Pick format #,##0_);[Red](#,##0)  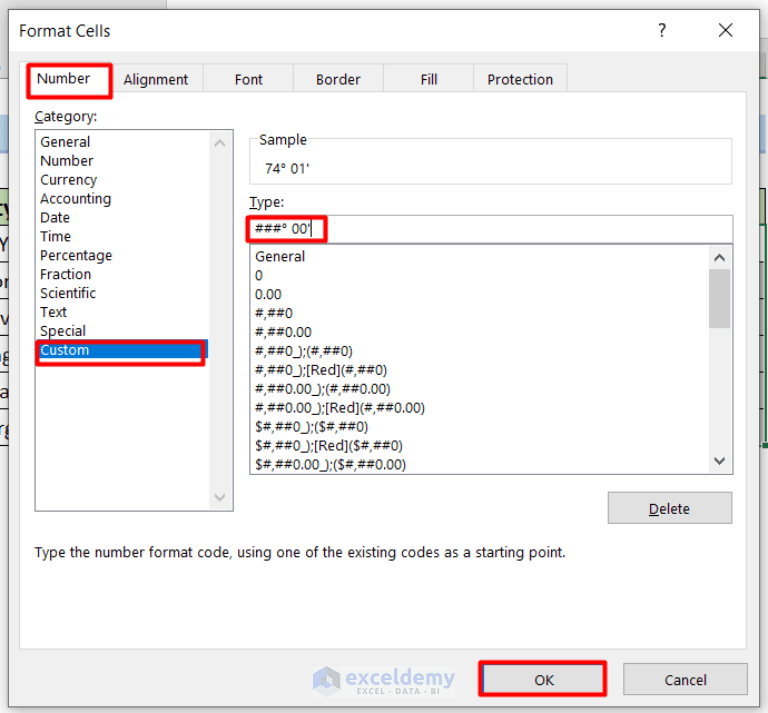pos(480,370)
